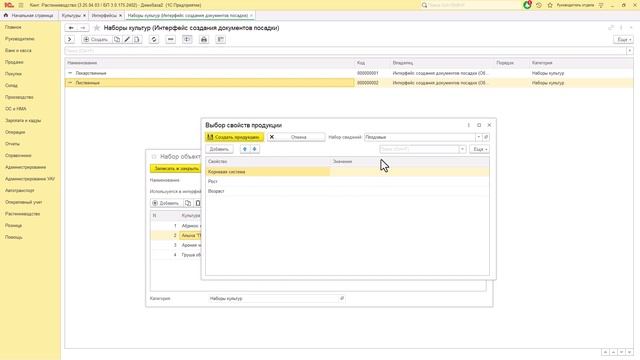Screen dimensions: 640x360
Task: Click the Отмена button in dialog
Action: 296,137
